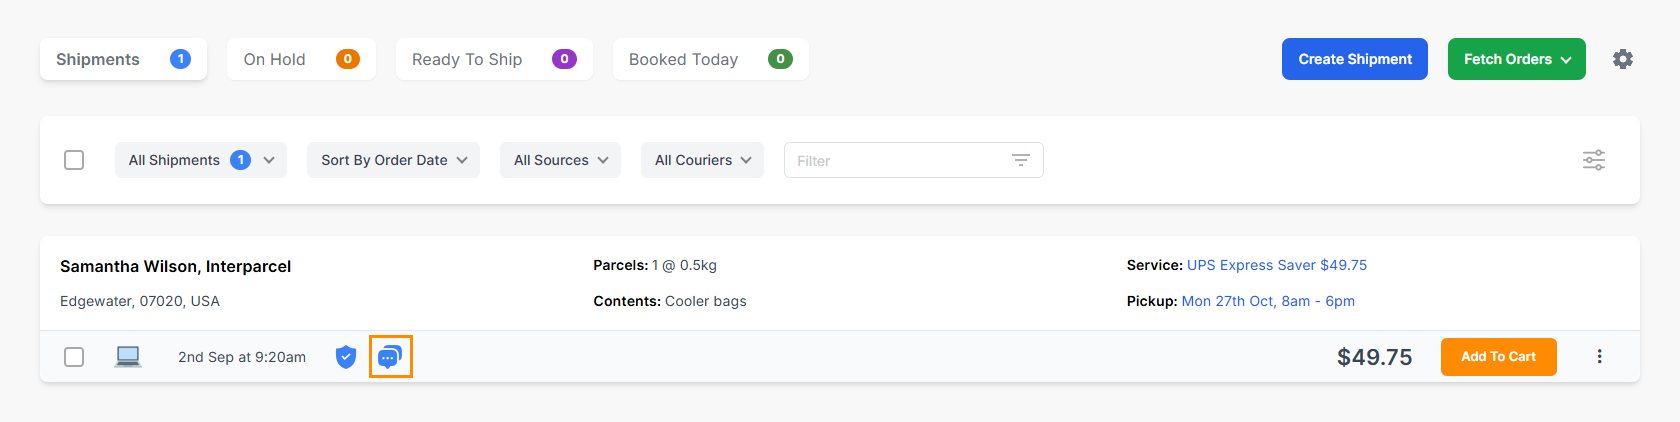The height and width of the screenshot is (422, 1680).
Task: Open the Sort By Order Date dropdown
Action: (393, 160)
